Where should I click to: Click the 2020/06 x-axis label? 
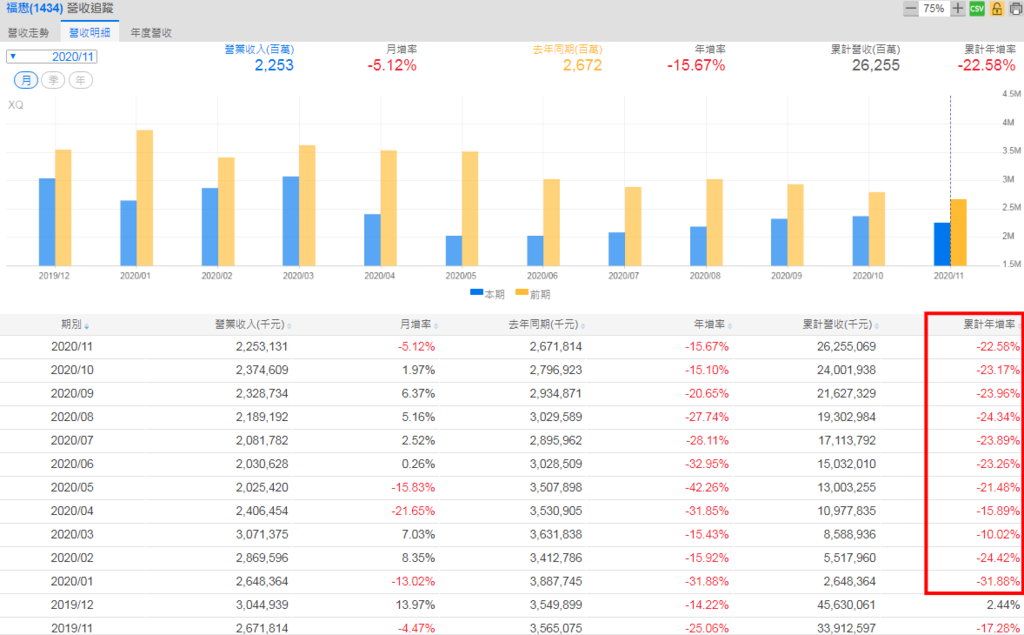pyautogui.click(x=542, y=276)
